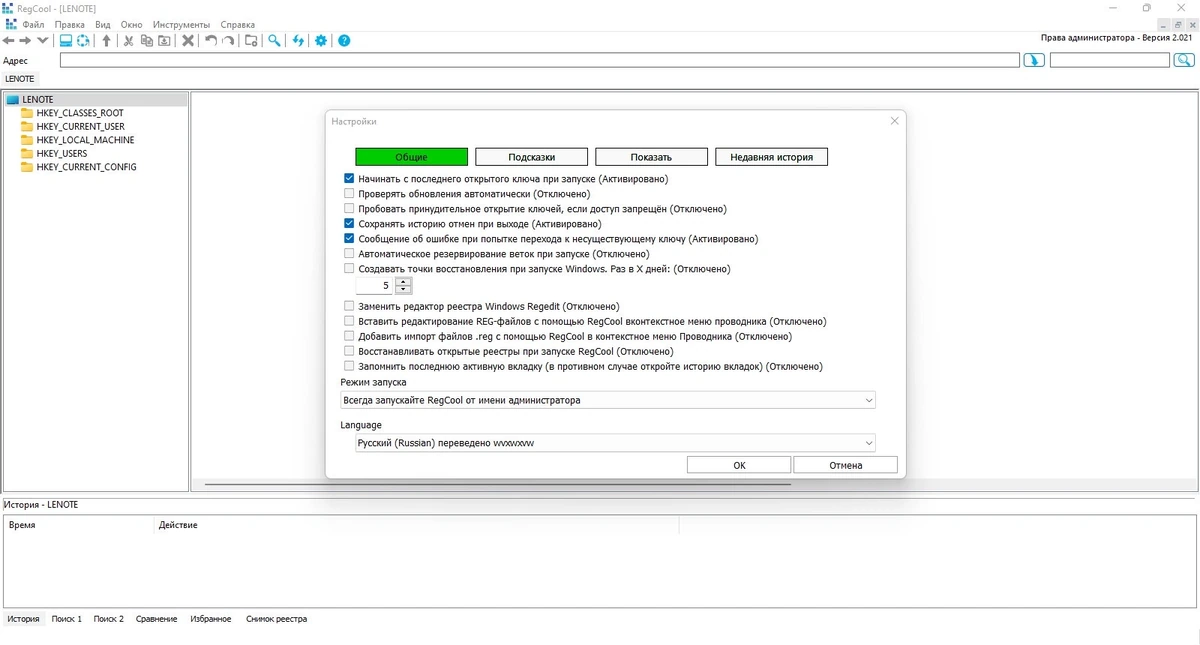This screenshot has height=645, width=1200.
Task: Click the back navigation arrow in toolbar
Action: pyautogui.click(x=8, y=41)
